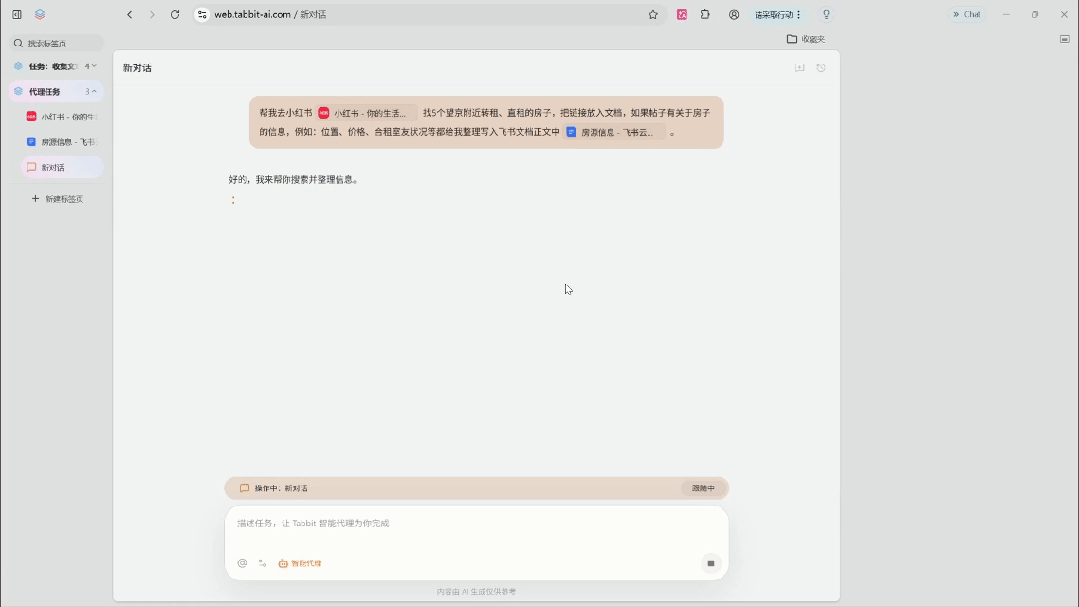The height and width of the screenshot is (607, 1079).
Task: Open the Chat panel at top right
Action: (x=965, y=14)
